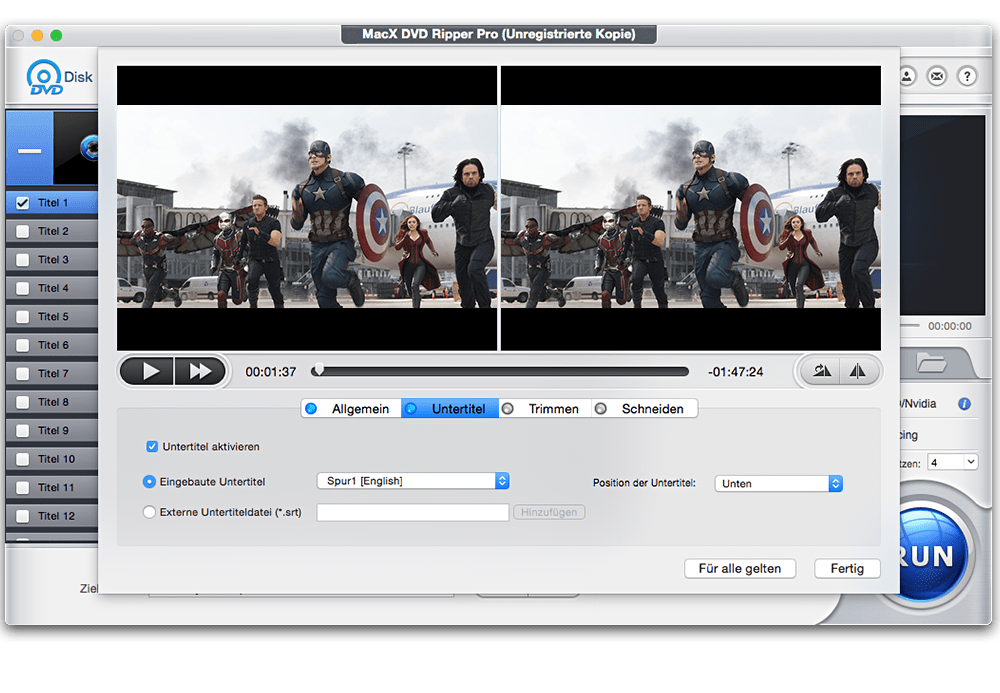The width and height of the screenshot is (1000, 693).
Task: Click the register account icon
Action: [x=908, y=76]
